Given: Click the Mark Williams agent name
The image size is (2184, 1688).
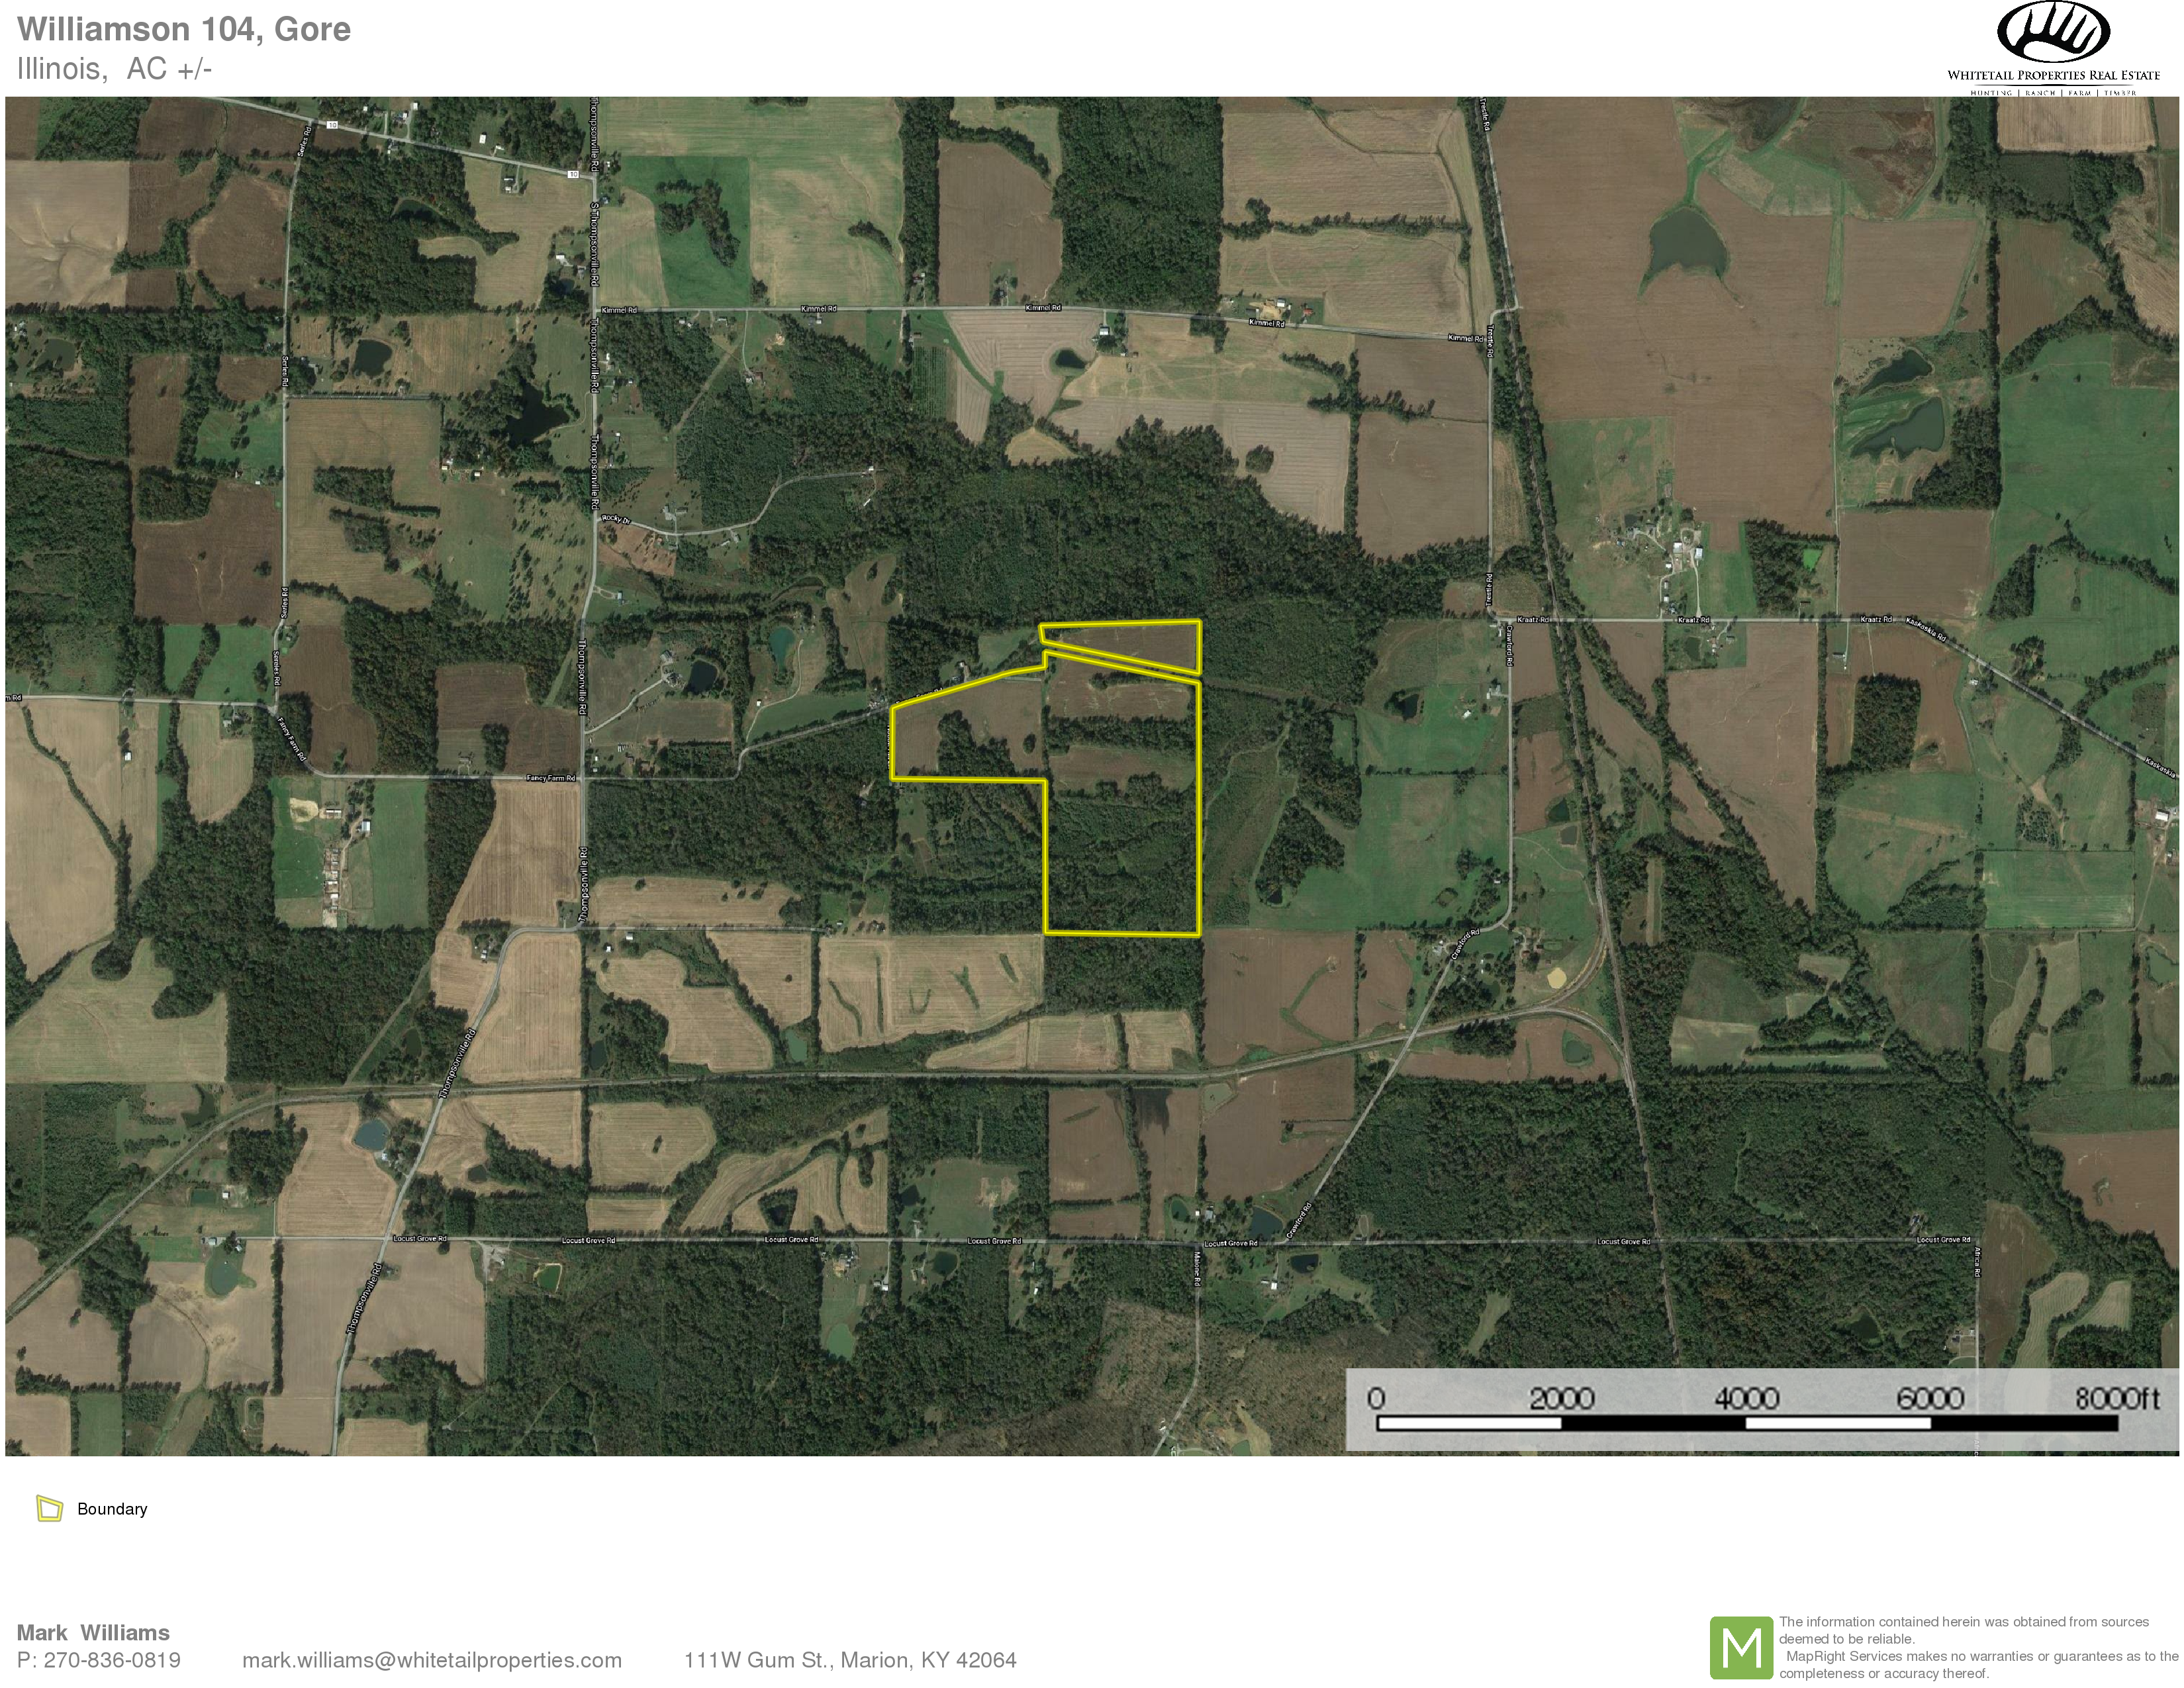Looking at the screenshot, I should click(93, 1633).
